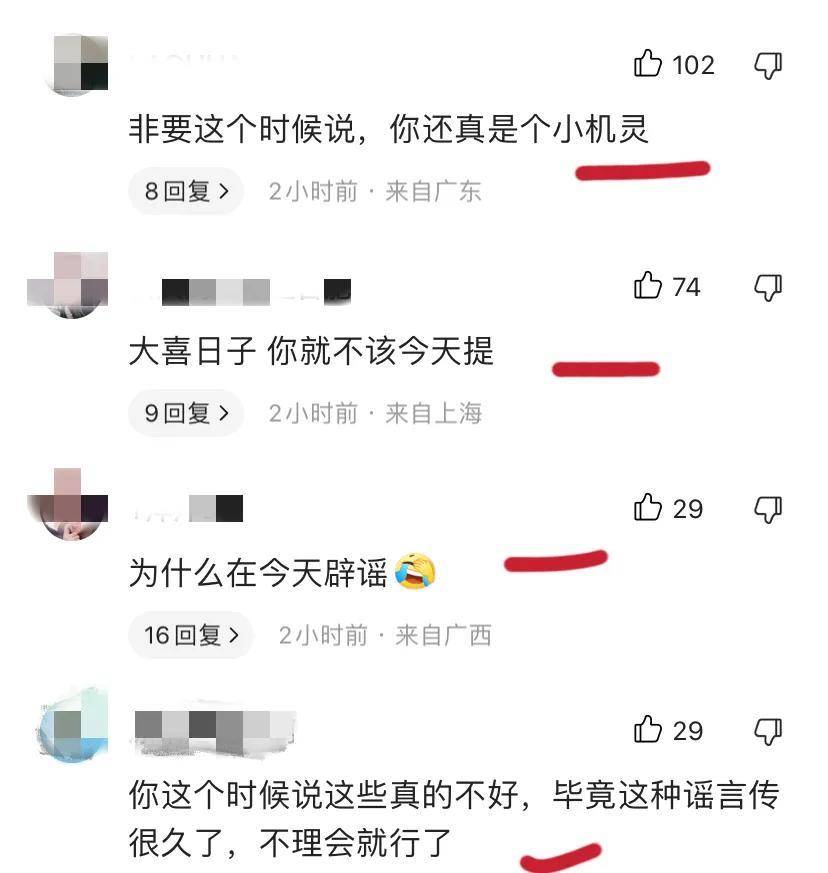Open the second commenter's profile picture

tap(68, 285)
